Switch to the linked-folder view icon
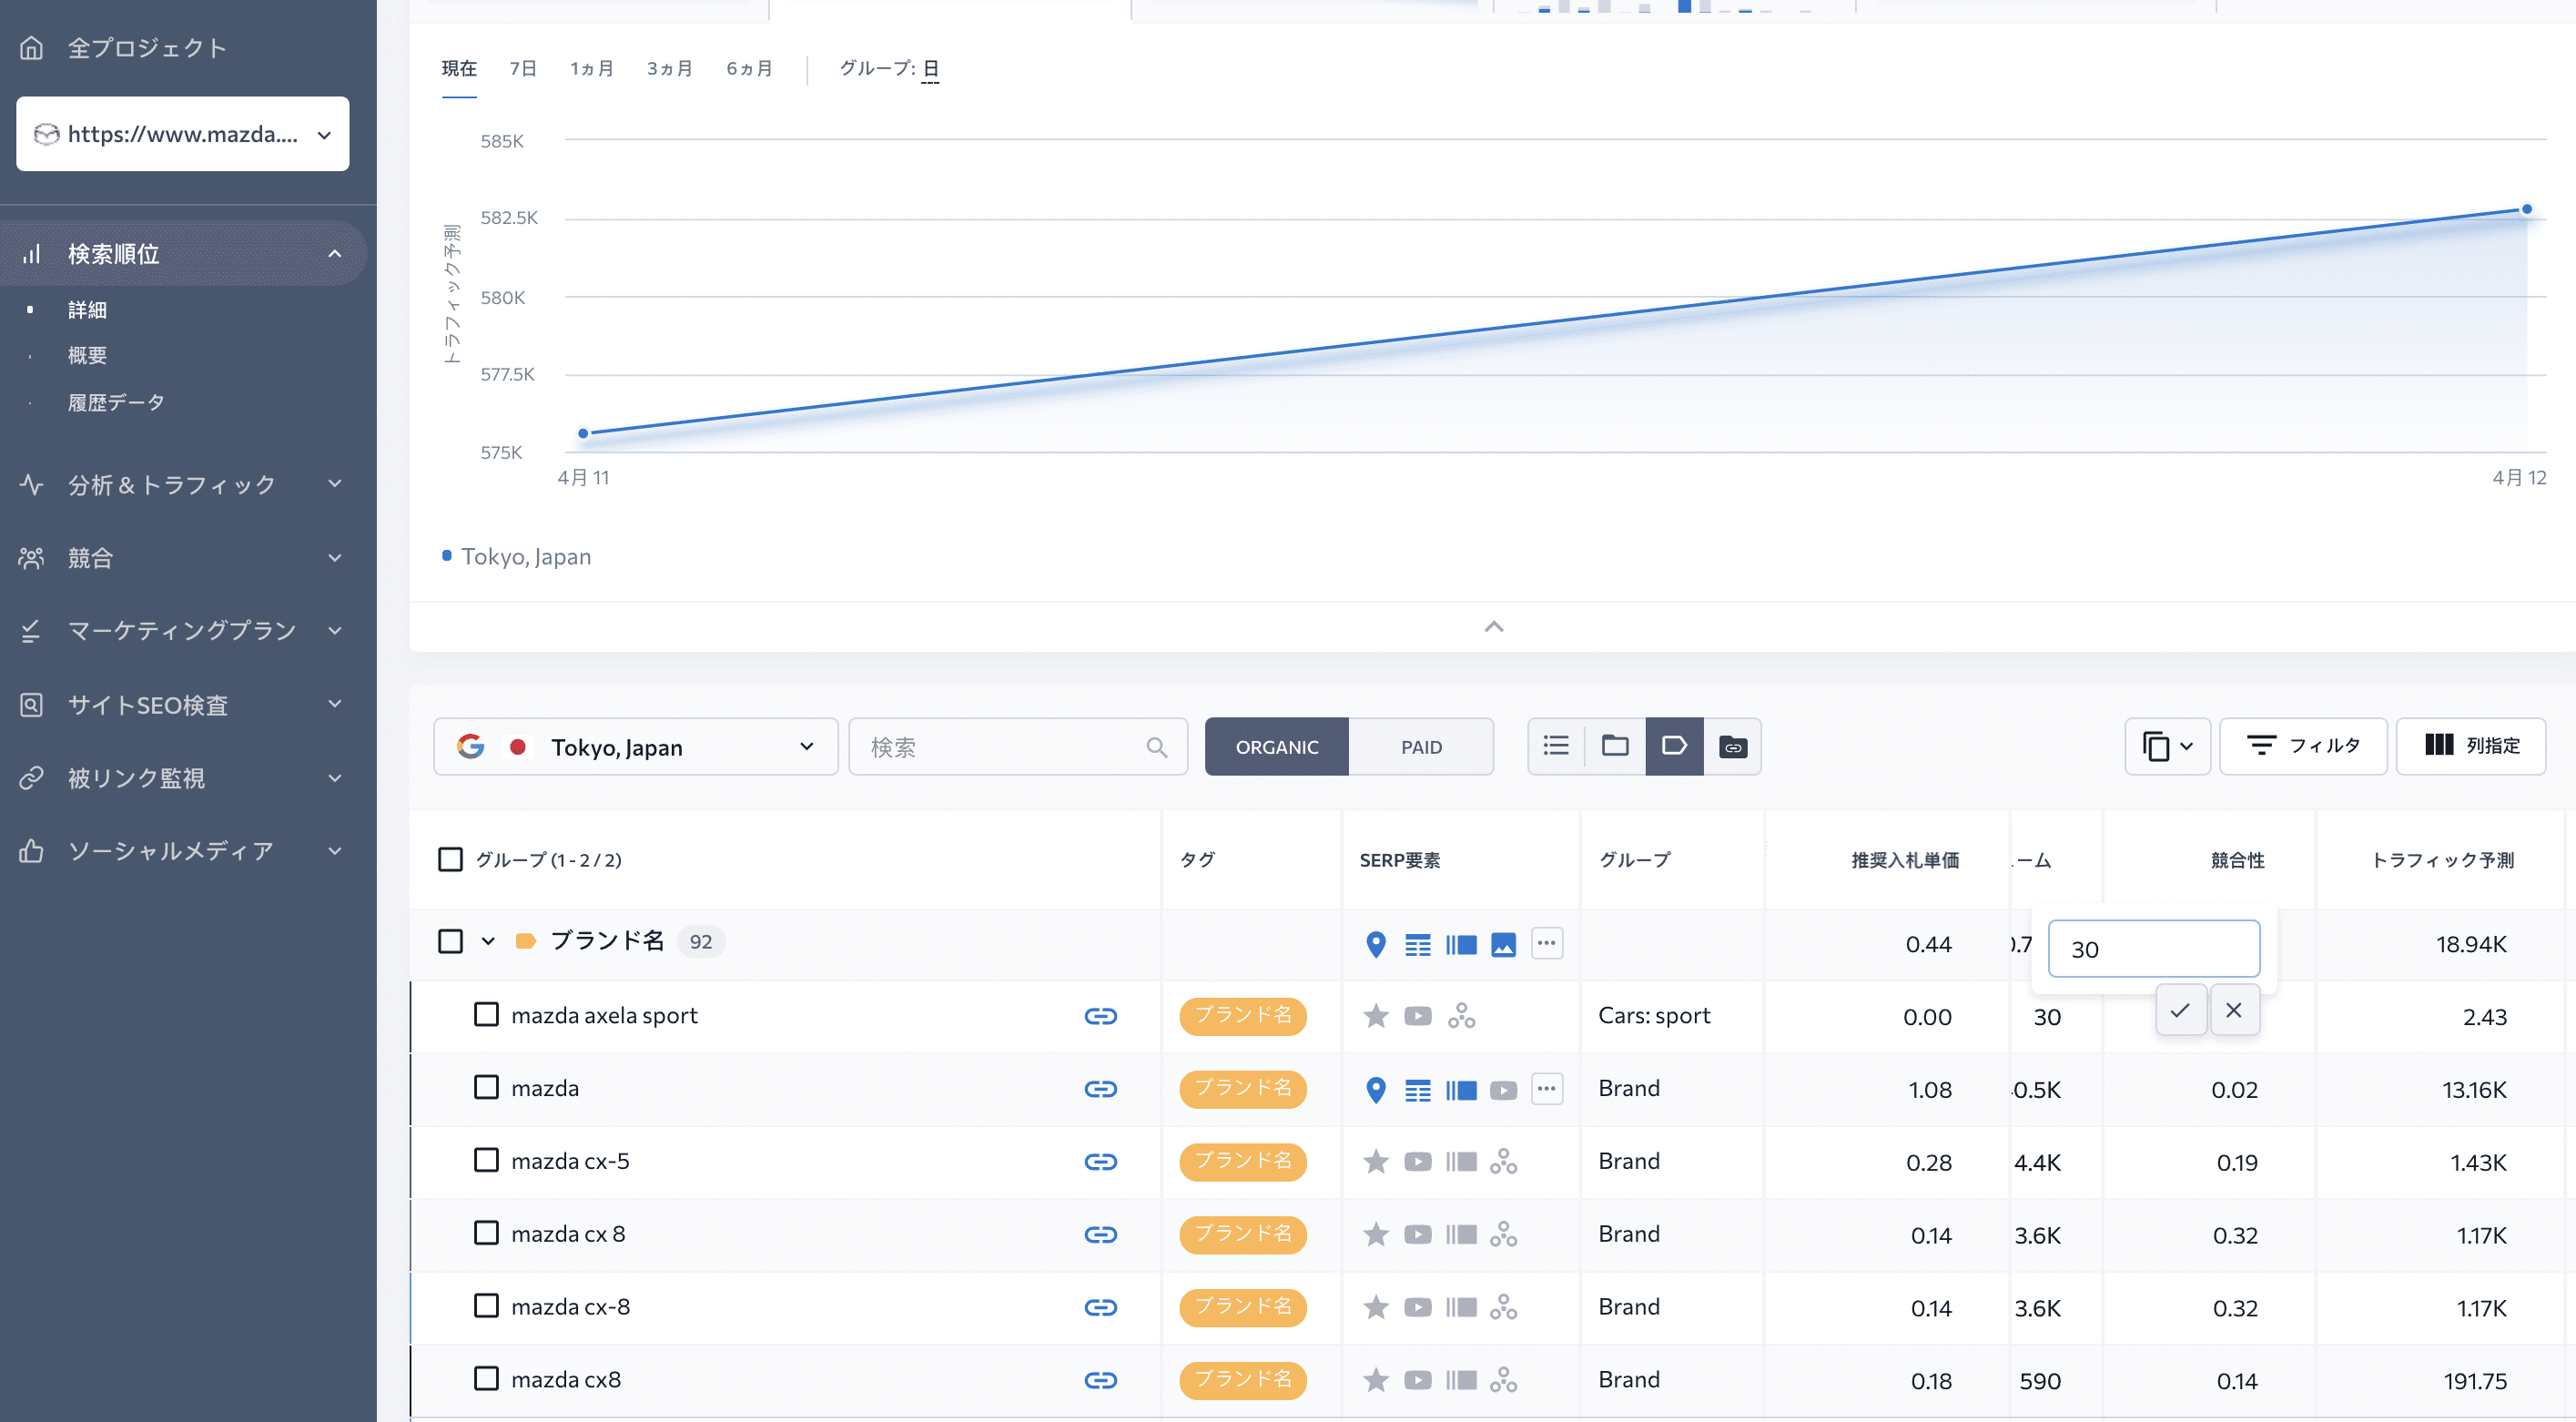Viewport: 2576px width, 1422px height. coord(1733,746)
